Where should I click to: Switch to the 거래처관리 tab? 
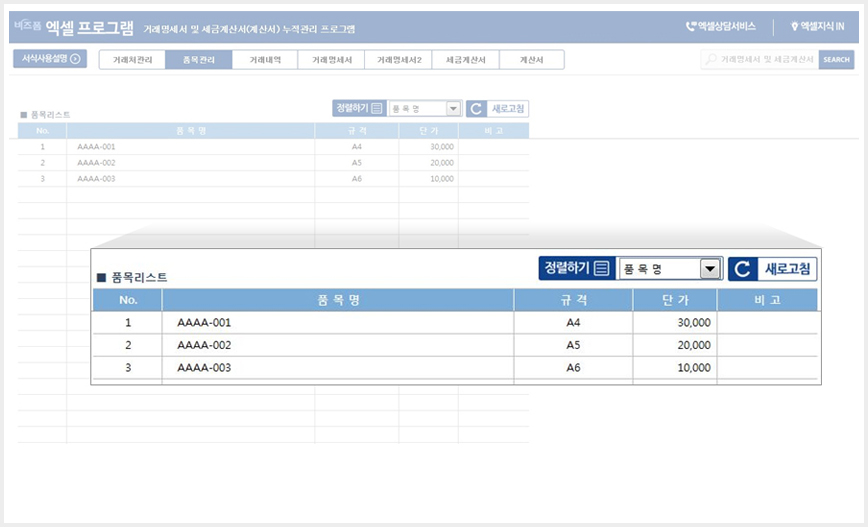click(x=132, y=60)
